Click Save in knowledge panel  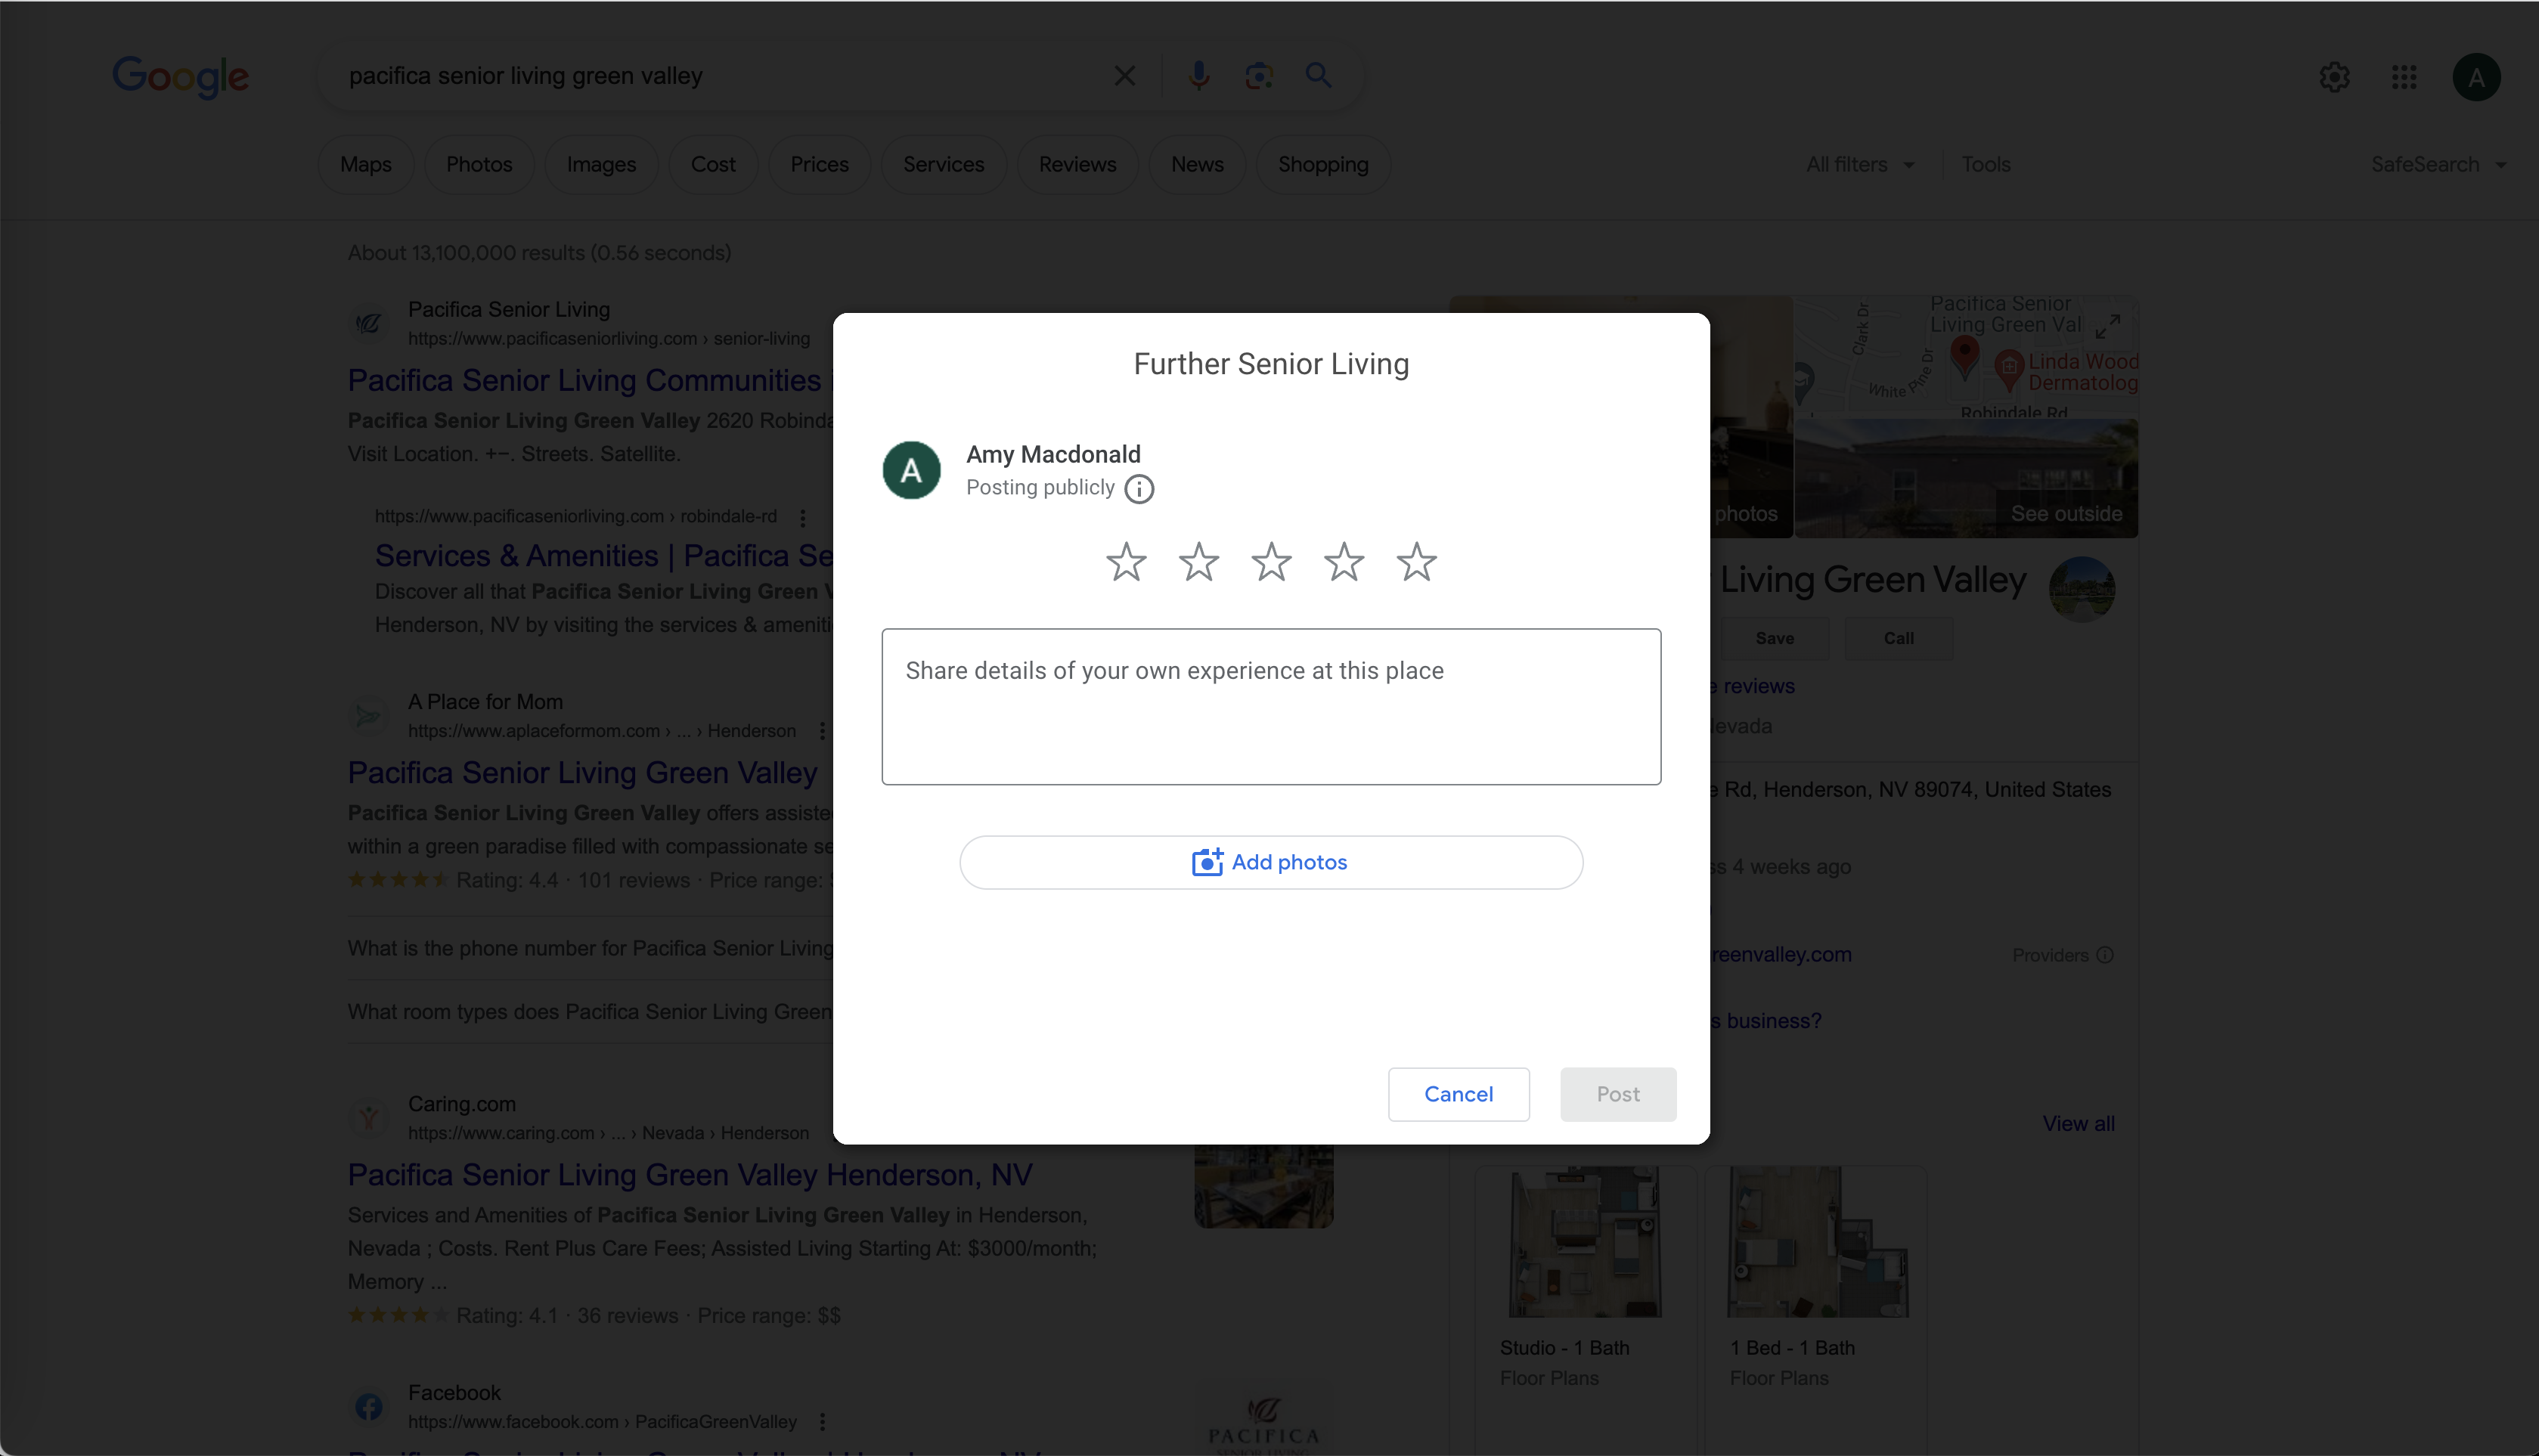(1774, 638)
